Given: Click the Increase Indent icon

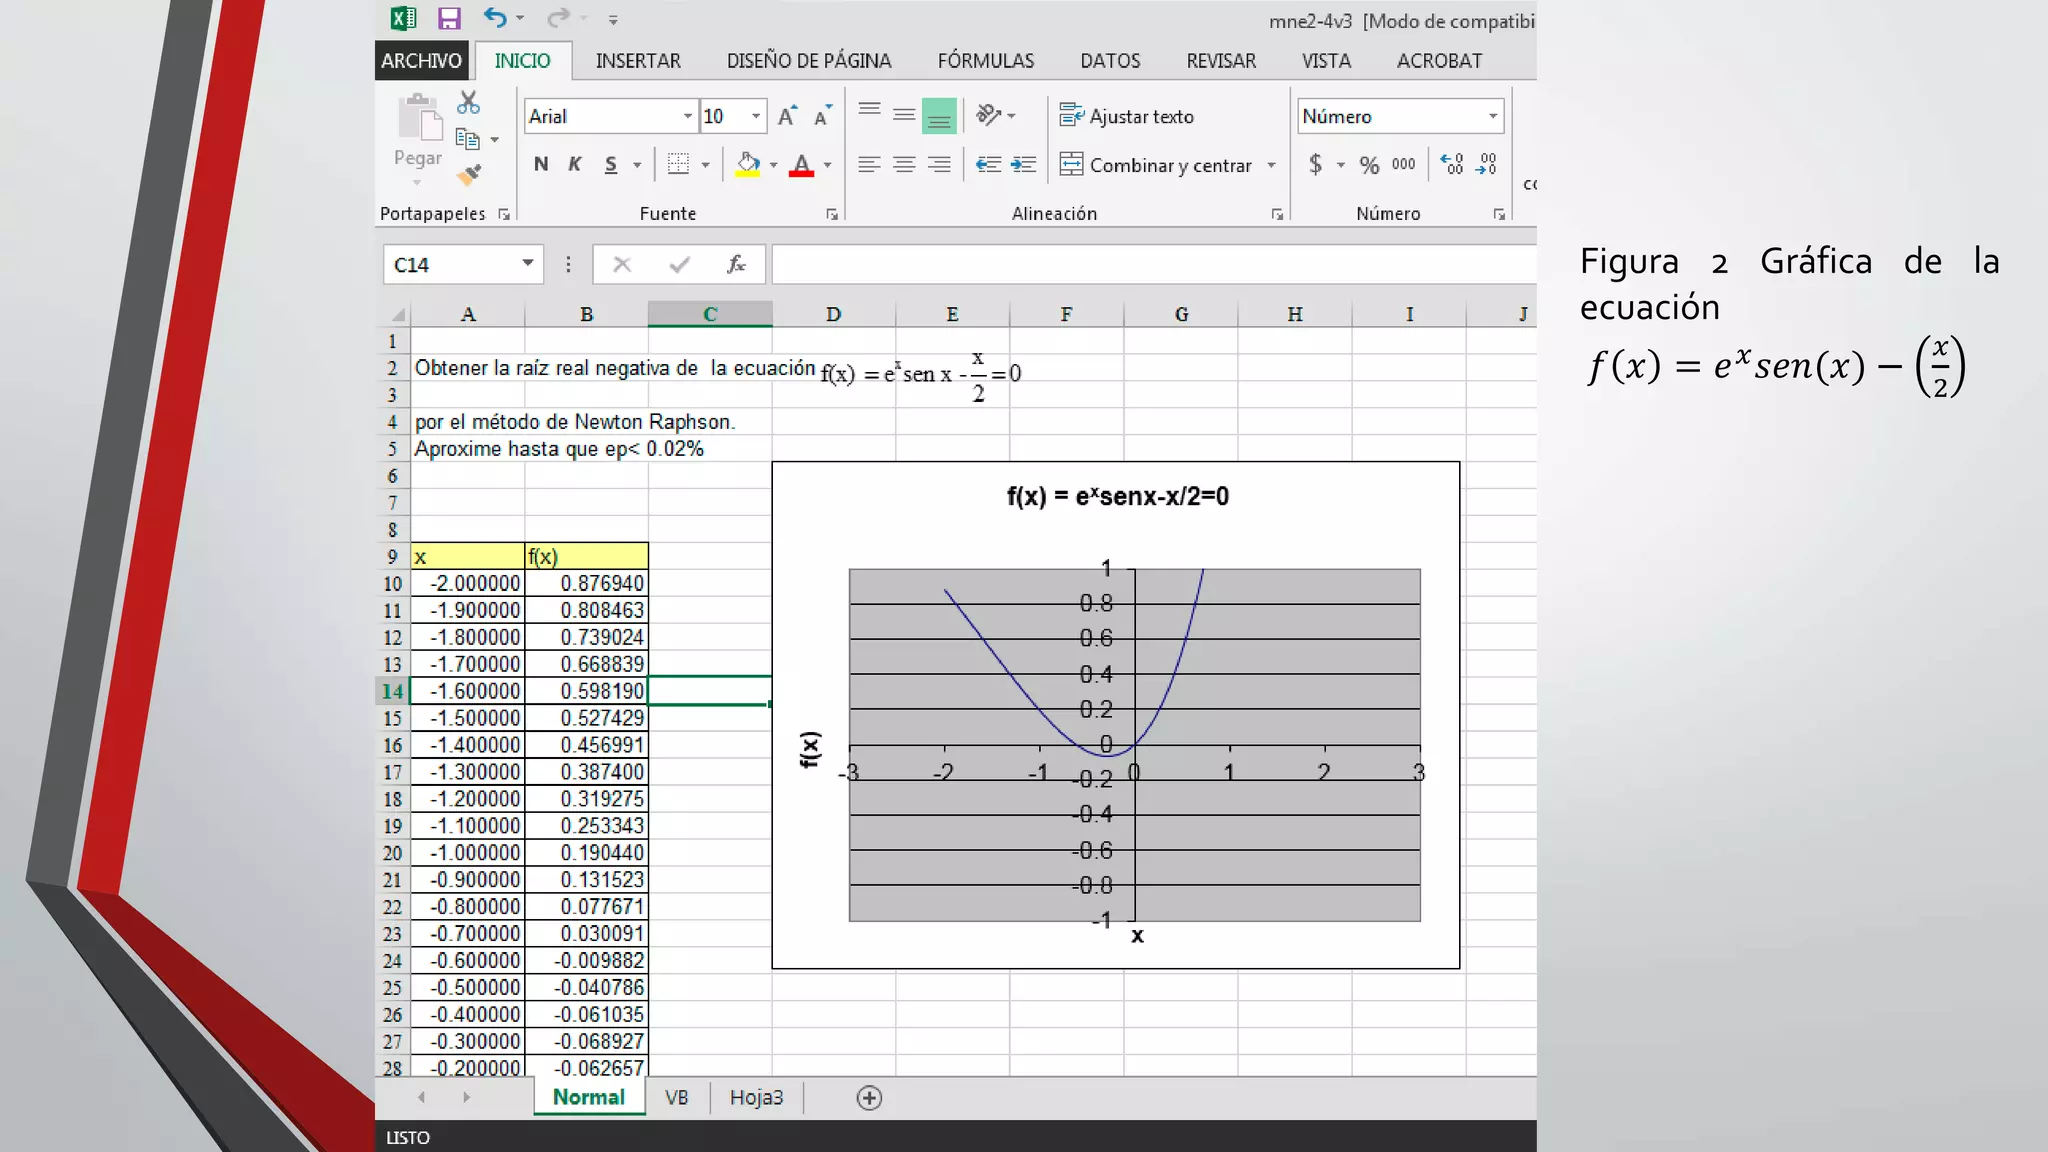Looking at the screenshot, I should 1023,164.
